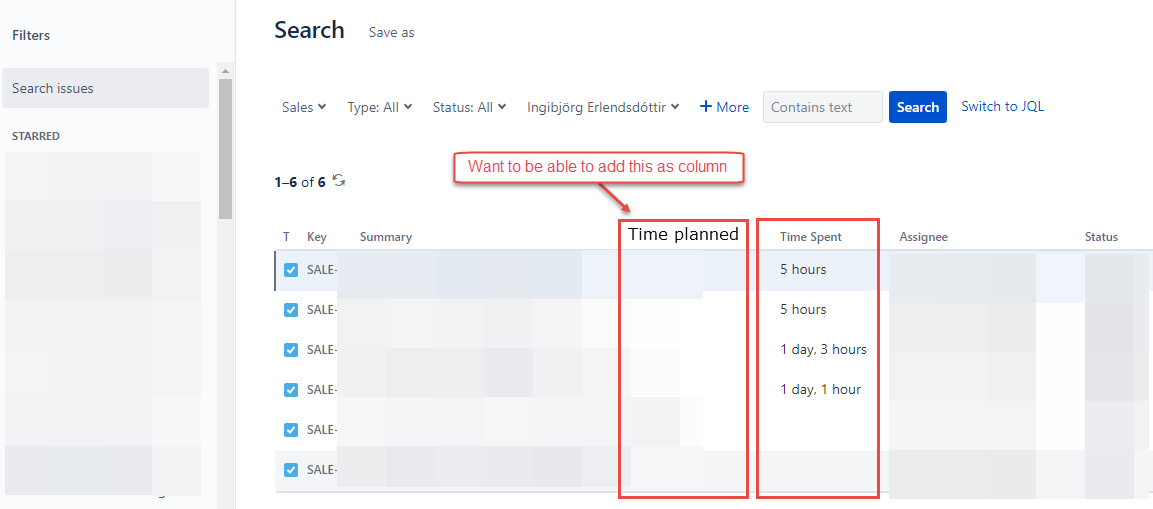
Task: Click the "Search issues" box in Filters
Action: (105, 88)
